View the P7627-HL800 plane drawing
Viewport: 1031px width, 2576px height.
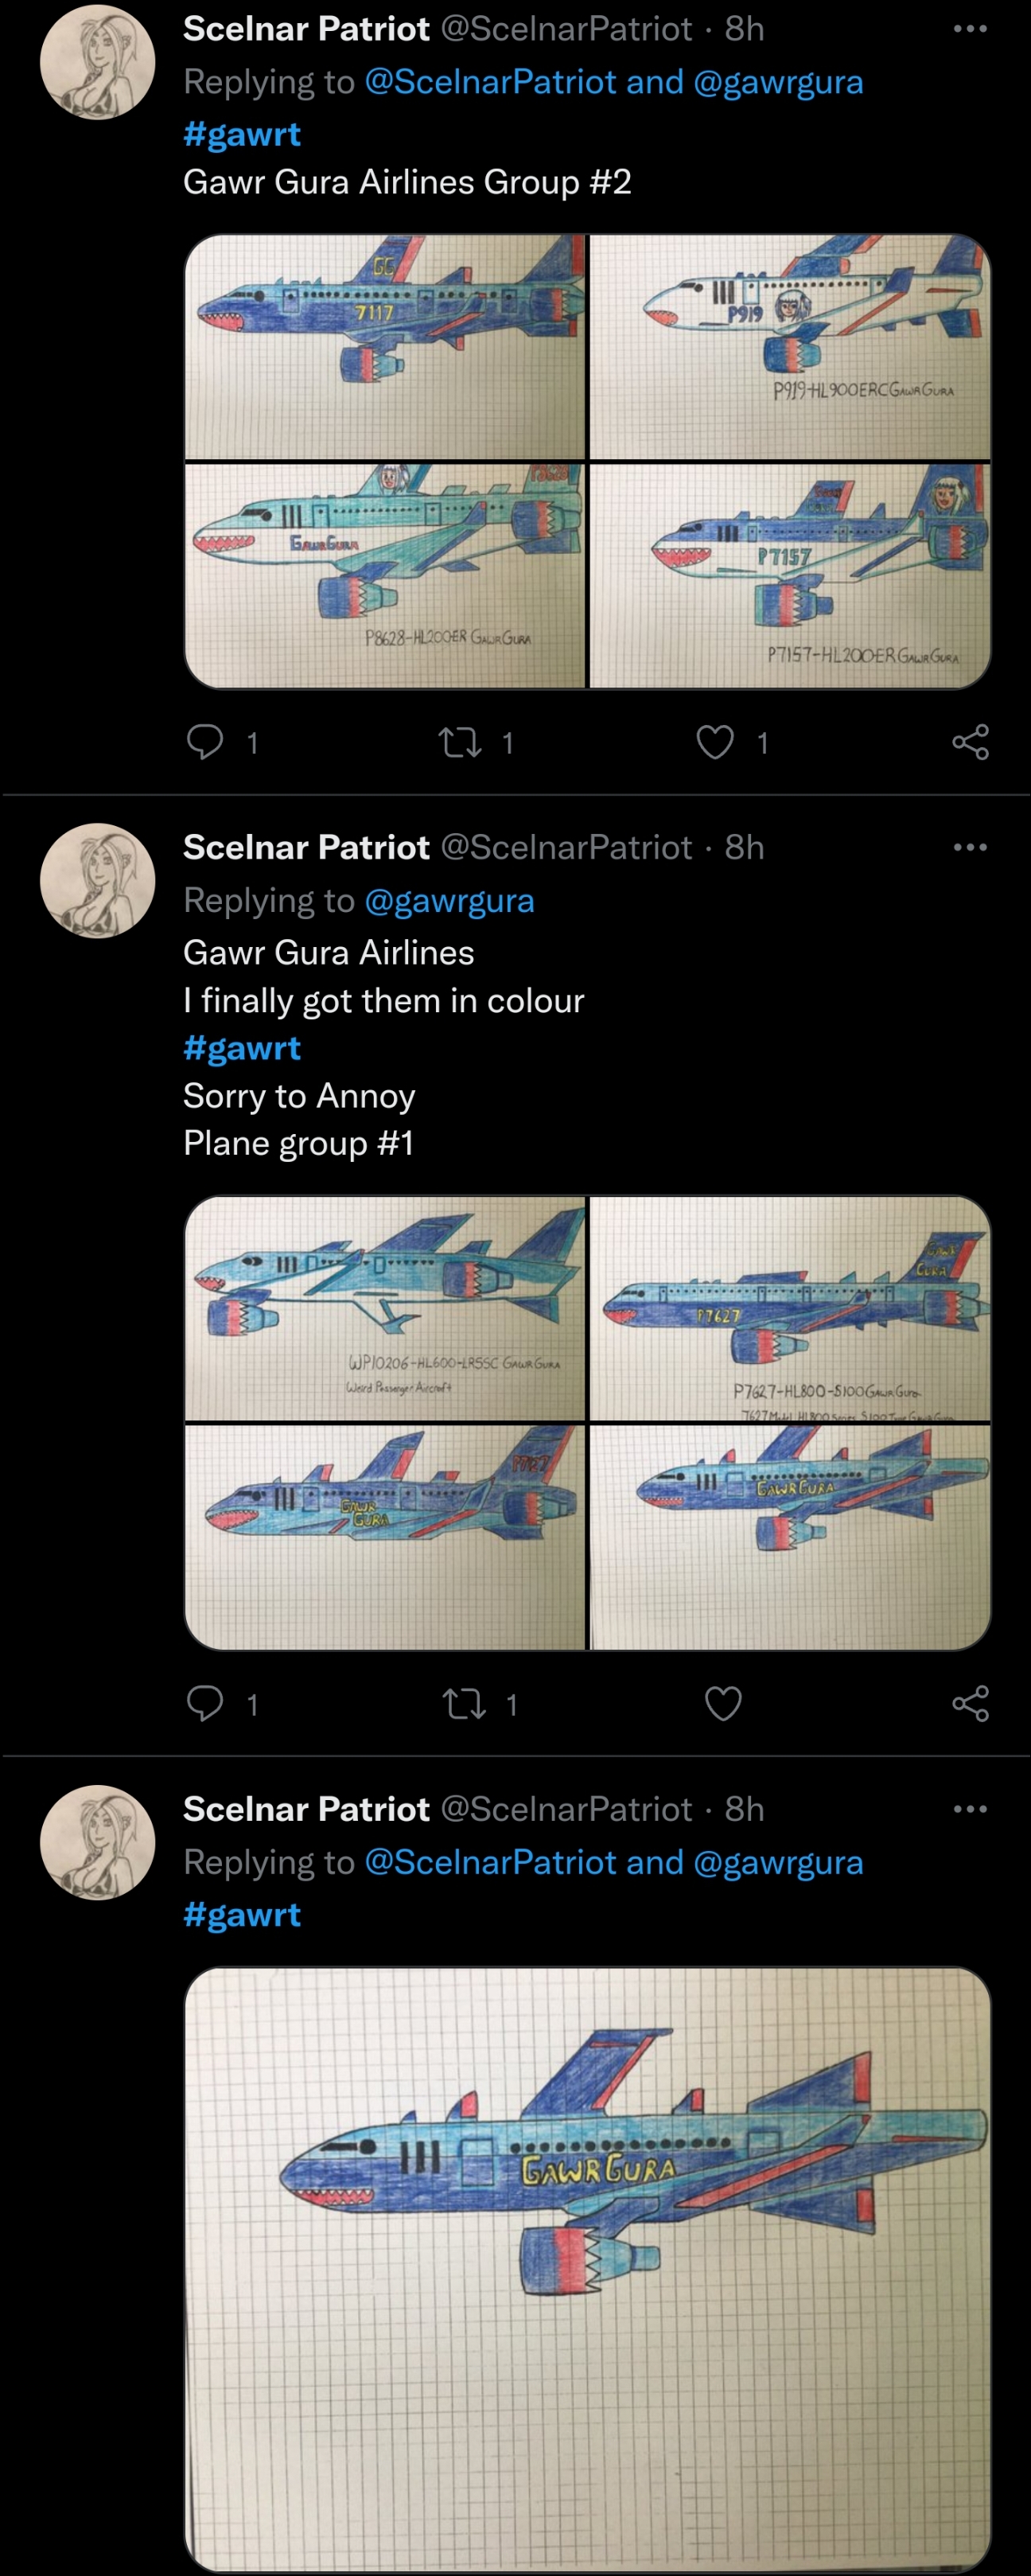[790, 1308]
